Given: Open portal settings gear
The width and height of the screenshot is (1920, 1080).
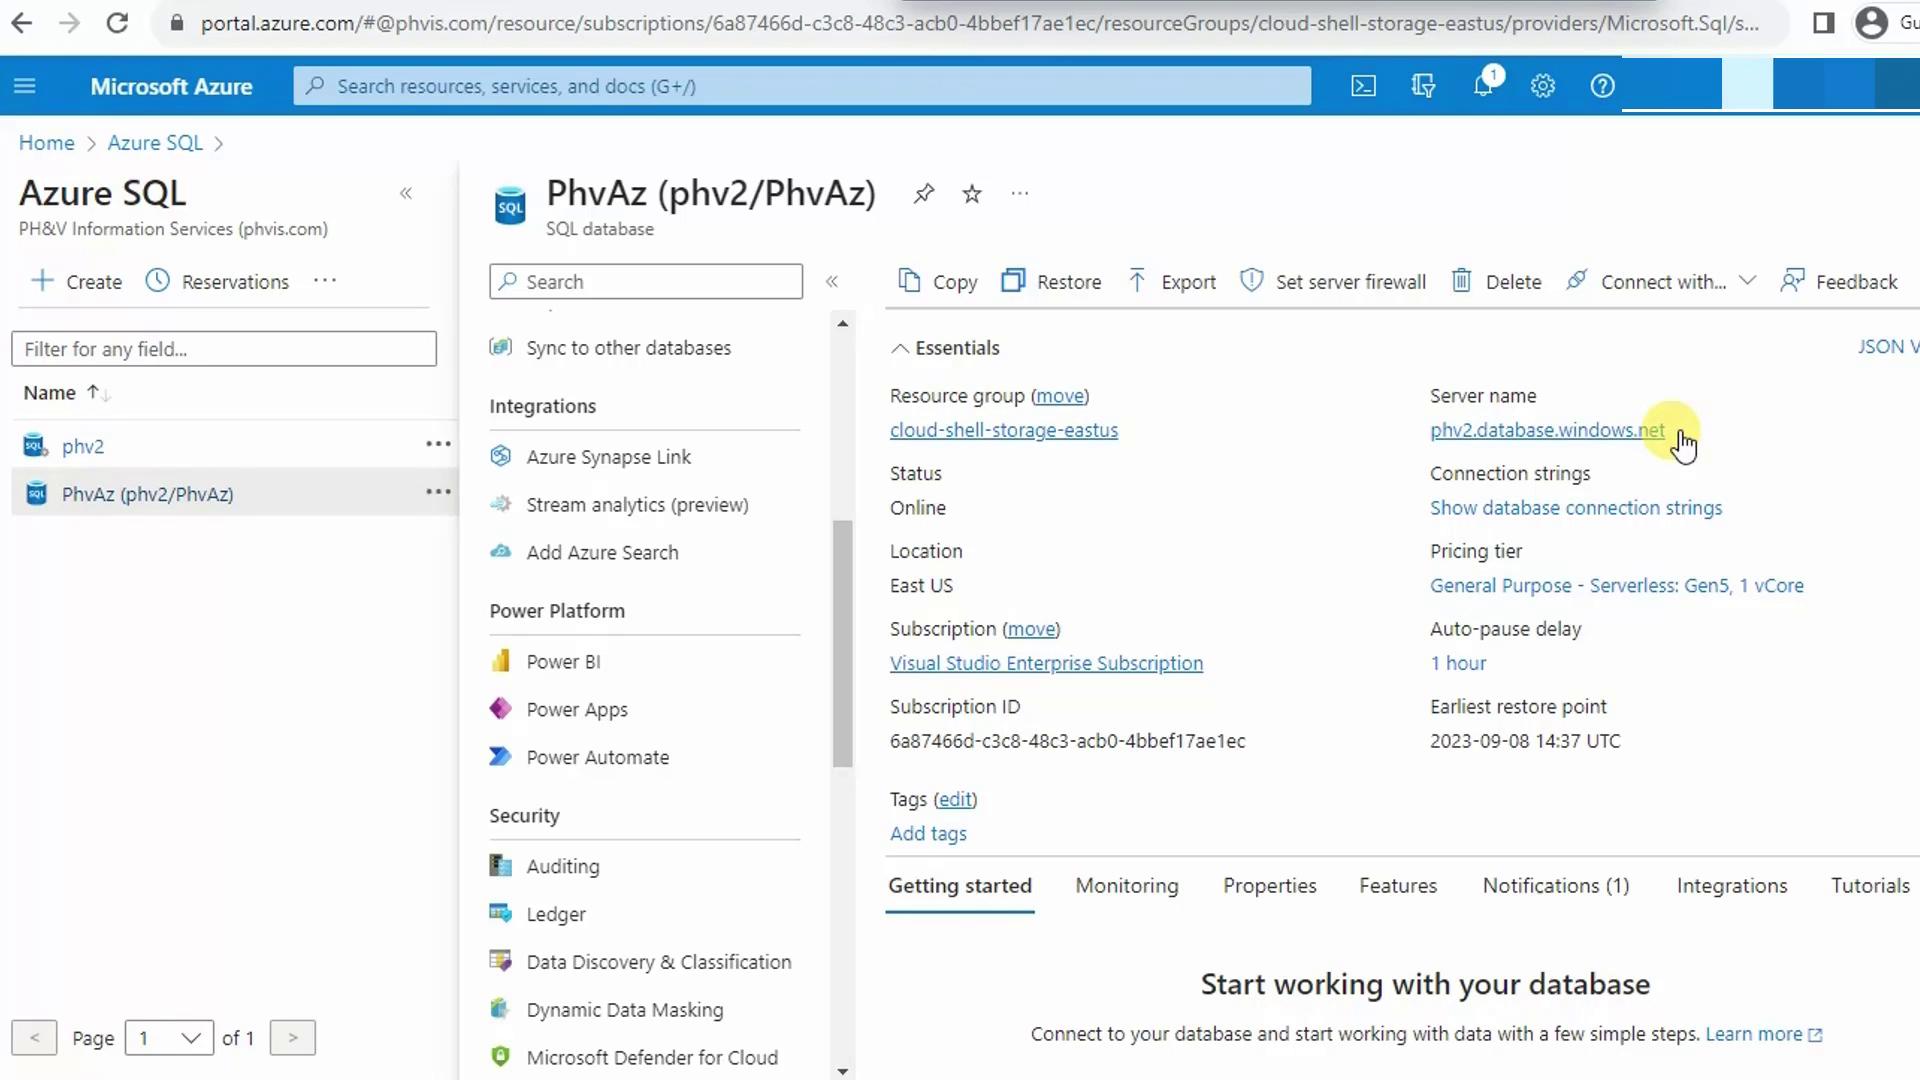Looking at the screenshot, I should (1542, 86).
